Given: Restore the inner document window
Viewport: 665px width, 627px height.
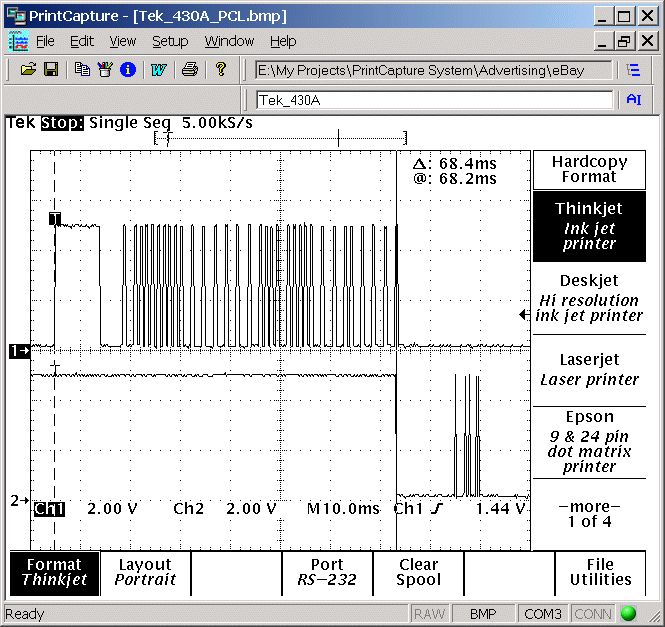Looking at the screenshot, I should point(624,42).
